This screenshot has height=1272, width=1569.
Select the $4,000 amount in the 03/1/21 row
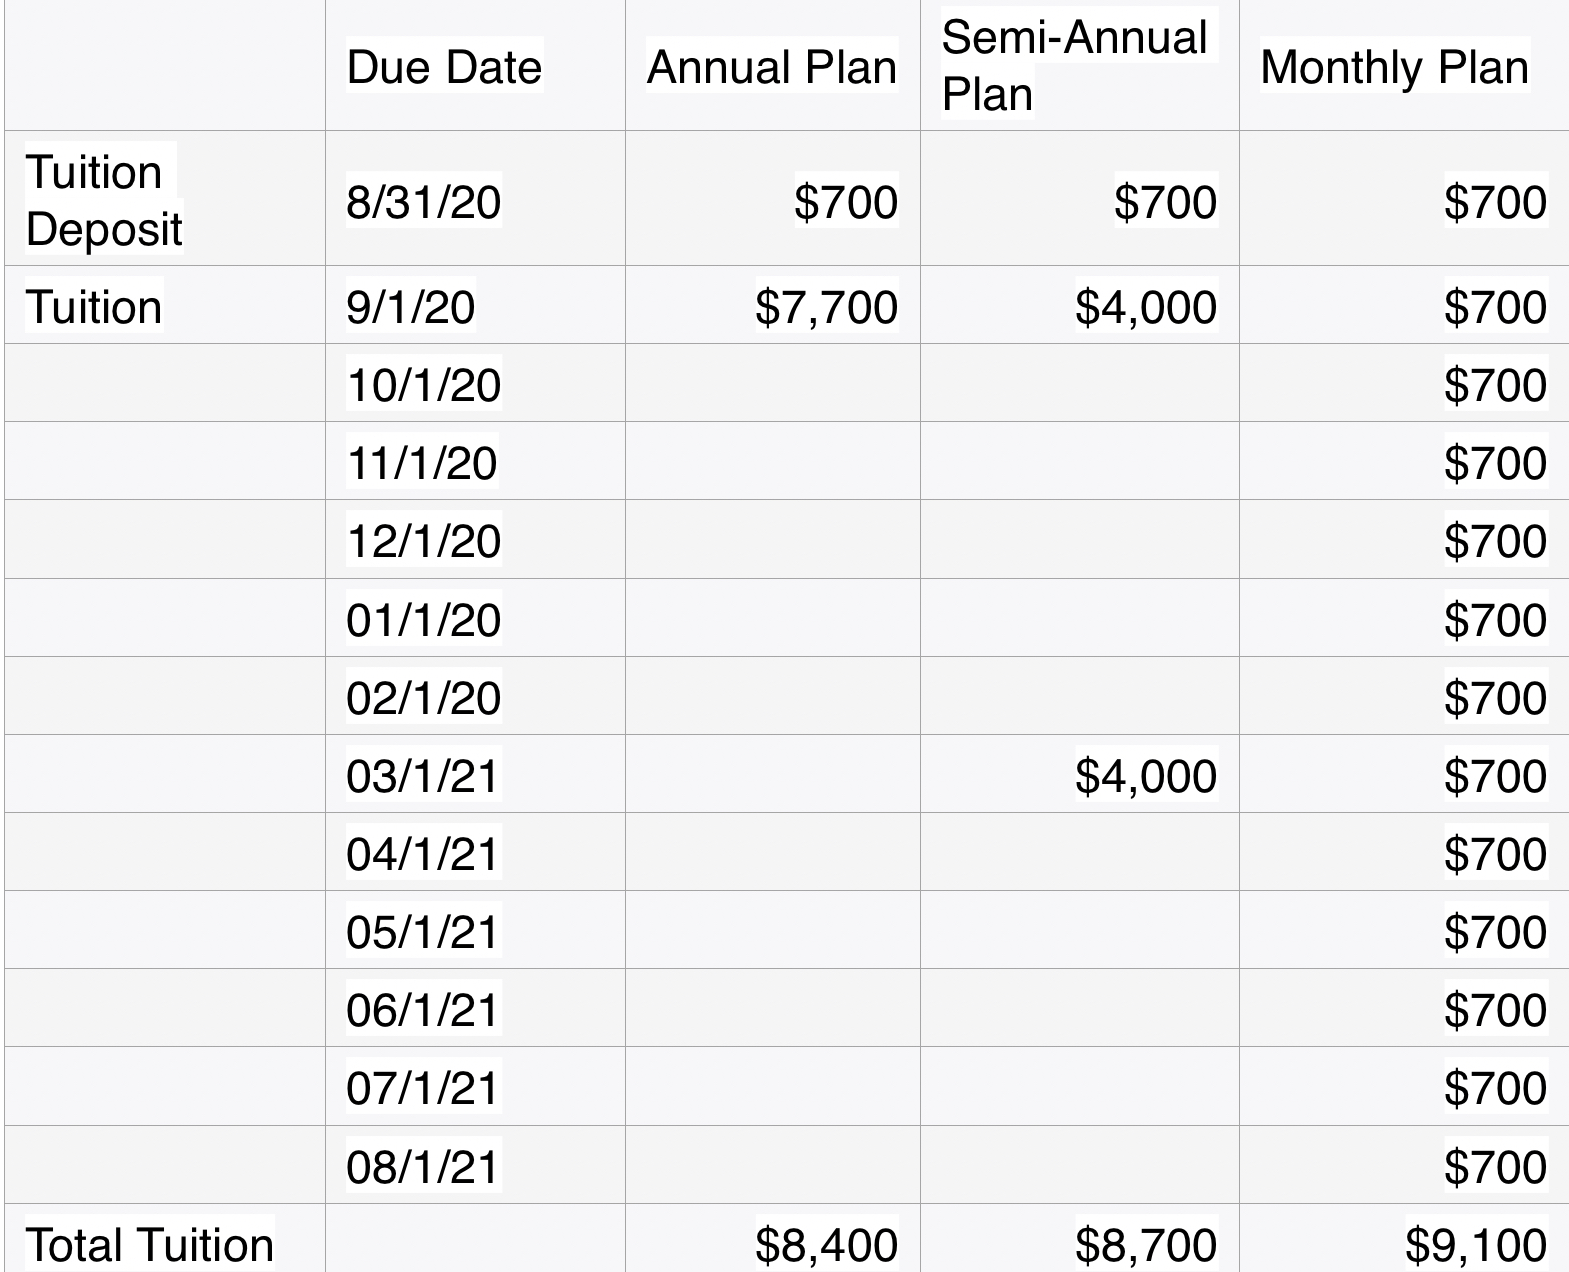1146,775
